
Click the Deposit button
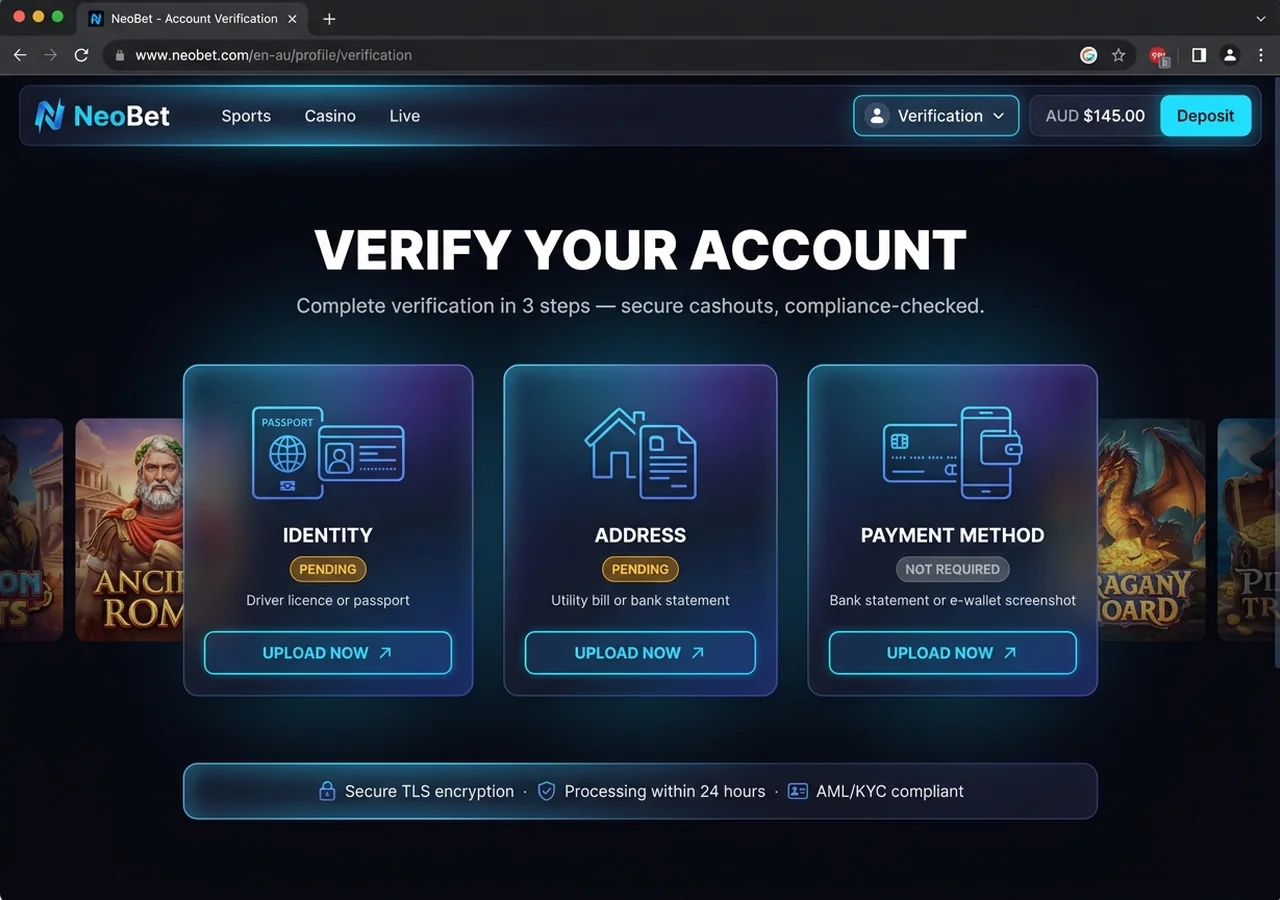point(1205,116)
